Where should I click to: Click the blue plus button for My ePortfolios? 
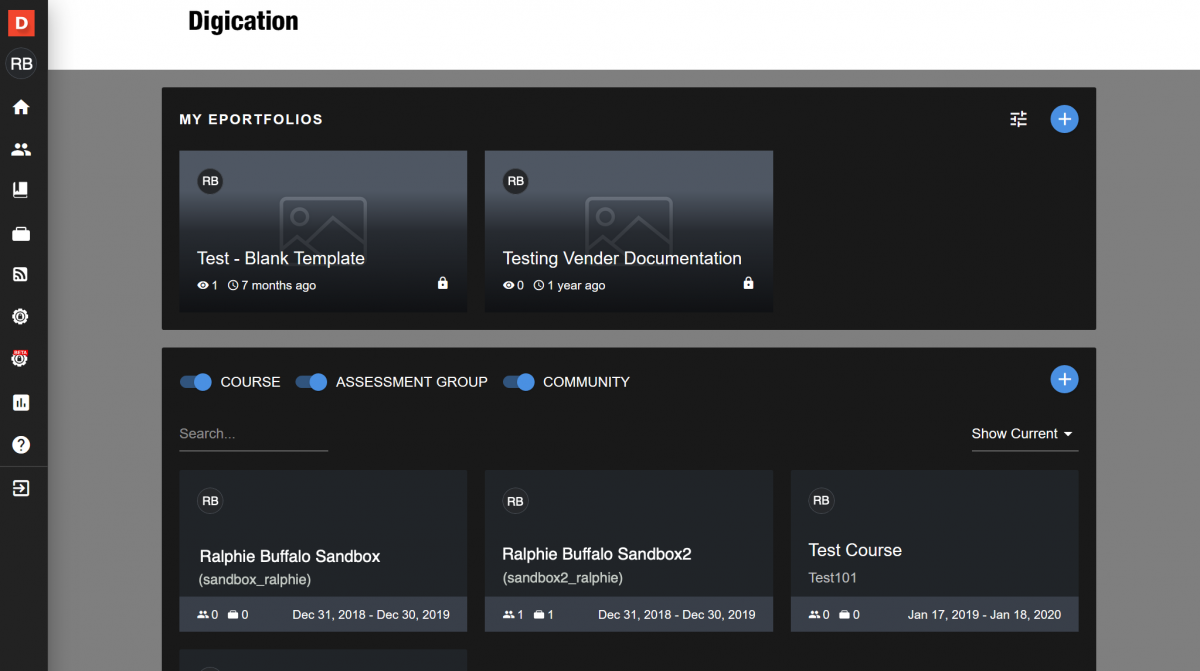pyautogui.click(x=1064, y=118)
